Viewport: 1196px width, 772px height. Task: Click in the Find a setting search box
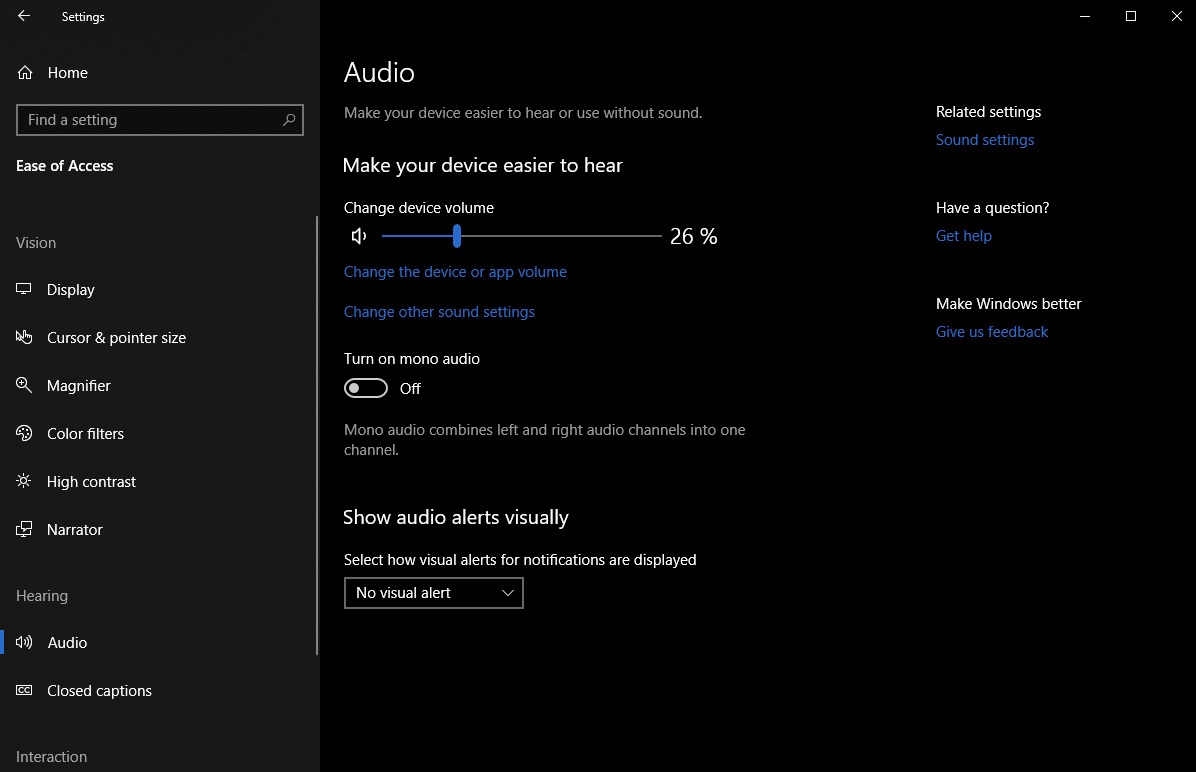159,120
